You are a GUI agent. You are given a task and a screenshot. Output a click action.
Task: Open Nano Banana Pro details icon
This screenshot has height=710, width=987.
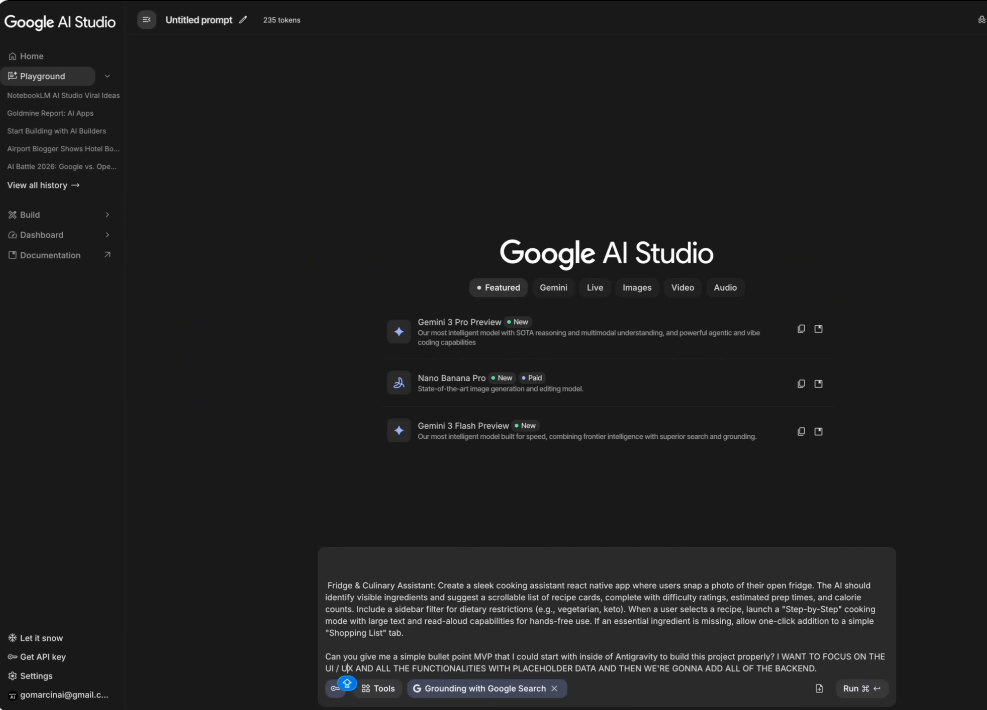818,383
